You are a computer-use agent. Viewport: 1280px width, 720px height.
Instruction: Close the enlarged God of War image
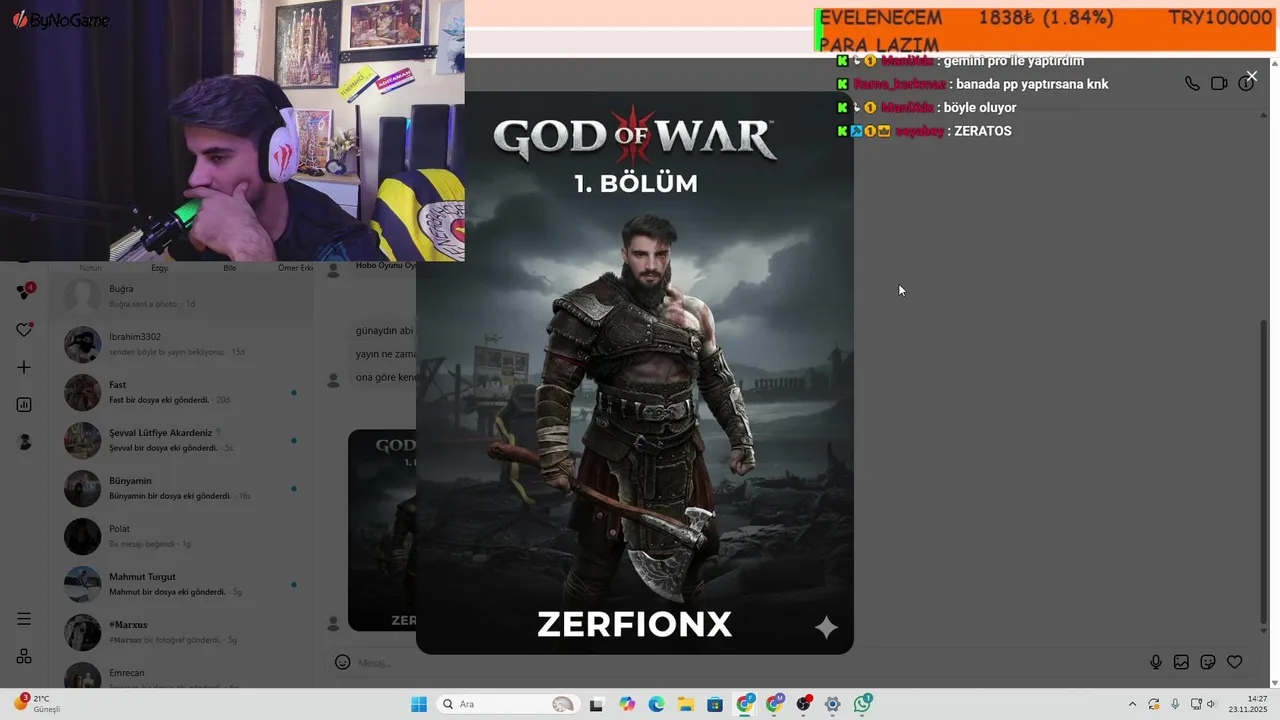coord(1251,76)
